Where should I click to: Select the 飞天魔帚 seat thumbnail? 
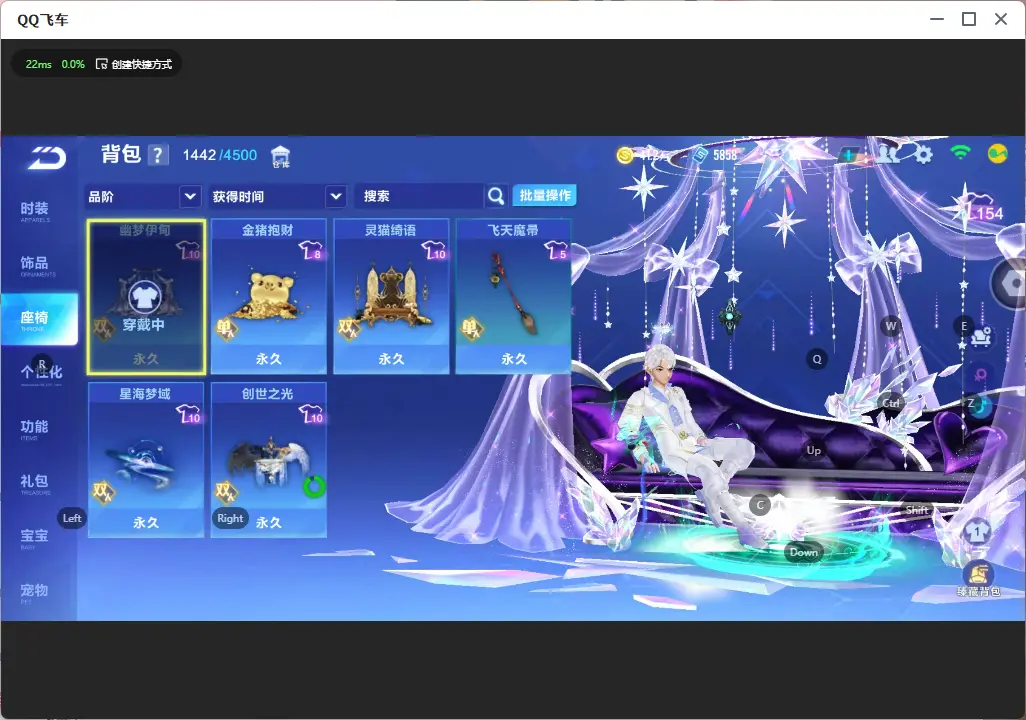point(514,295)
